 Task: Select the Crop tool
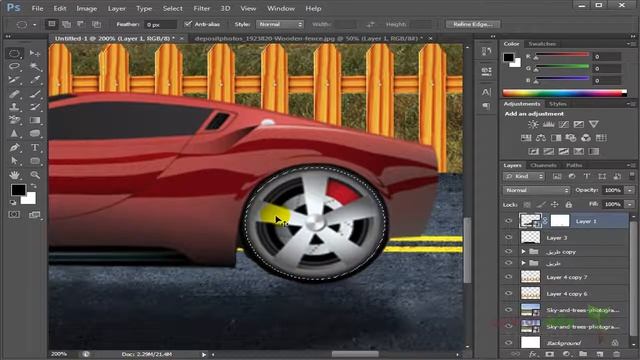[14, 80]
